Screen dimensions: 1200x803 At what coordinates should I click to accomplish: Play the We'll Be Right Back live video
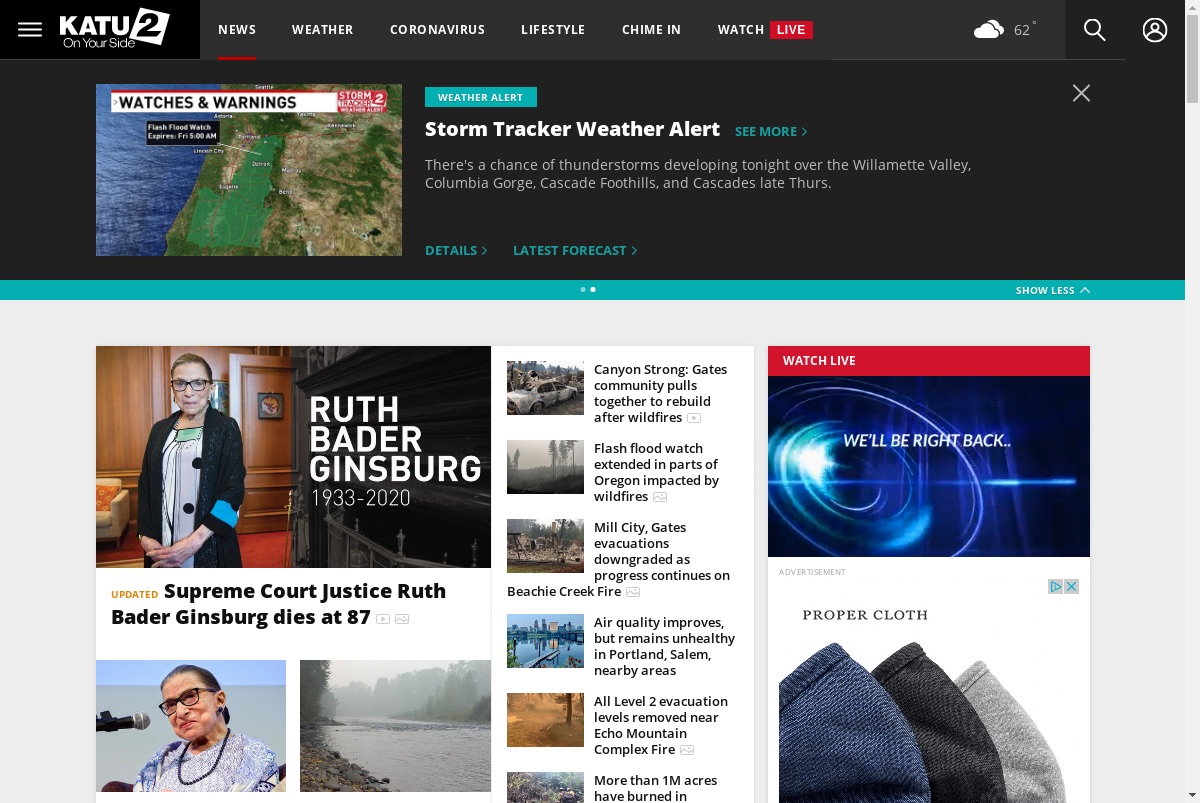[x=929, y=466]
